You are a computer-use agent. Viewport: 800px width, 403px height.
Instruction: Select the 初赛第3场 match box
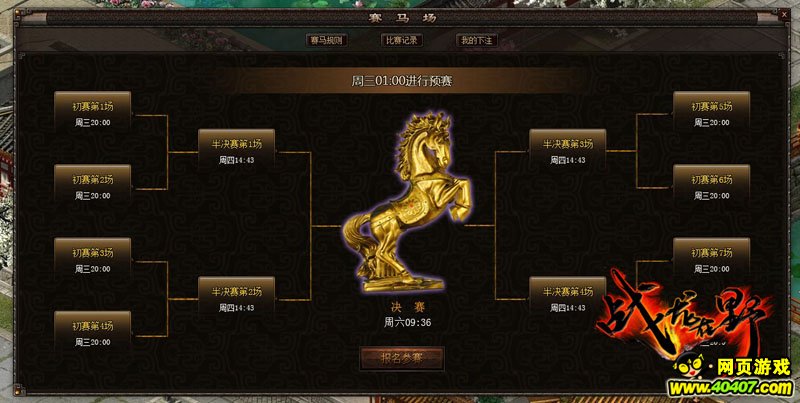[93, 259]
